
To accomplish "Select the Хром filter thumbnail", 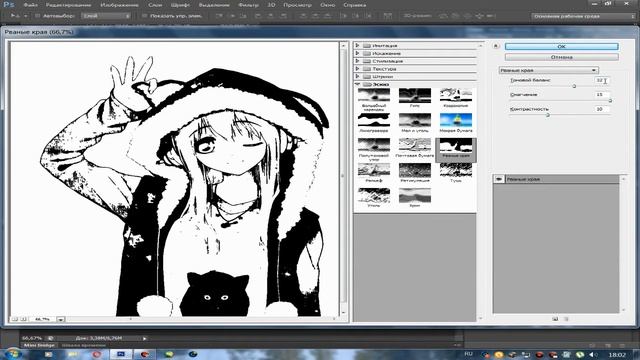I will click(415, 196).
